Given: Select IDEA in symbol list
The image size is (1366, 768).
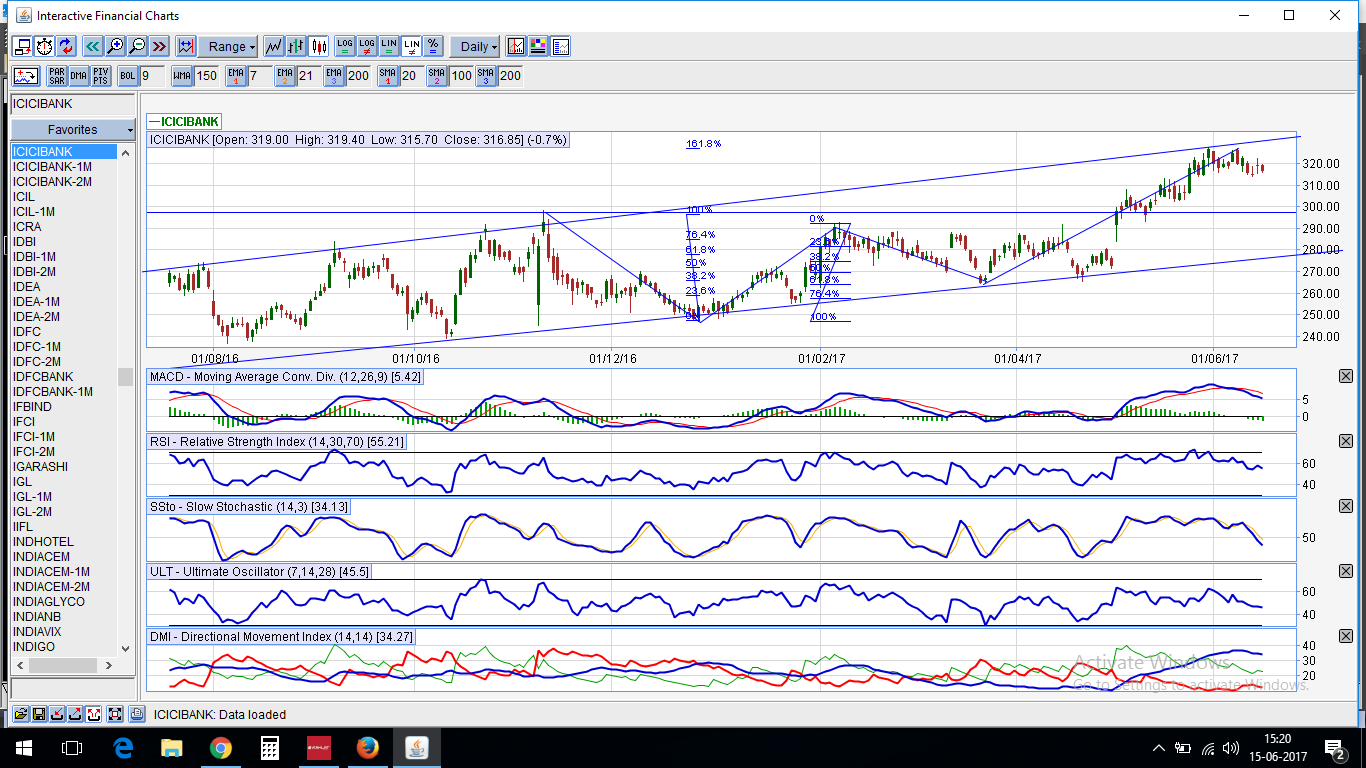Looking at the screenshot, I should click(x=65, y=287).
